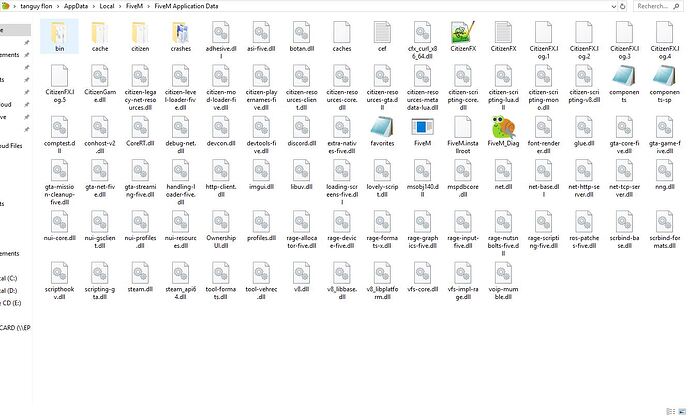The image size is (690, 416).
Task: Select the OwnershipUI.dll file
Action: click(x=221, y=229)
